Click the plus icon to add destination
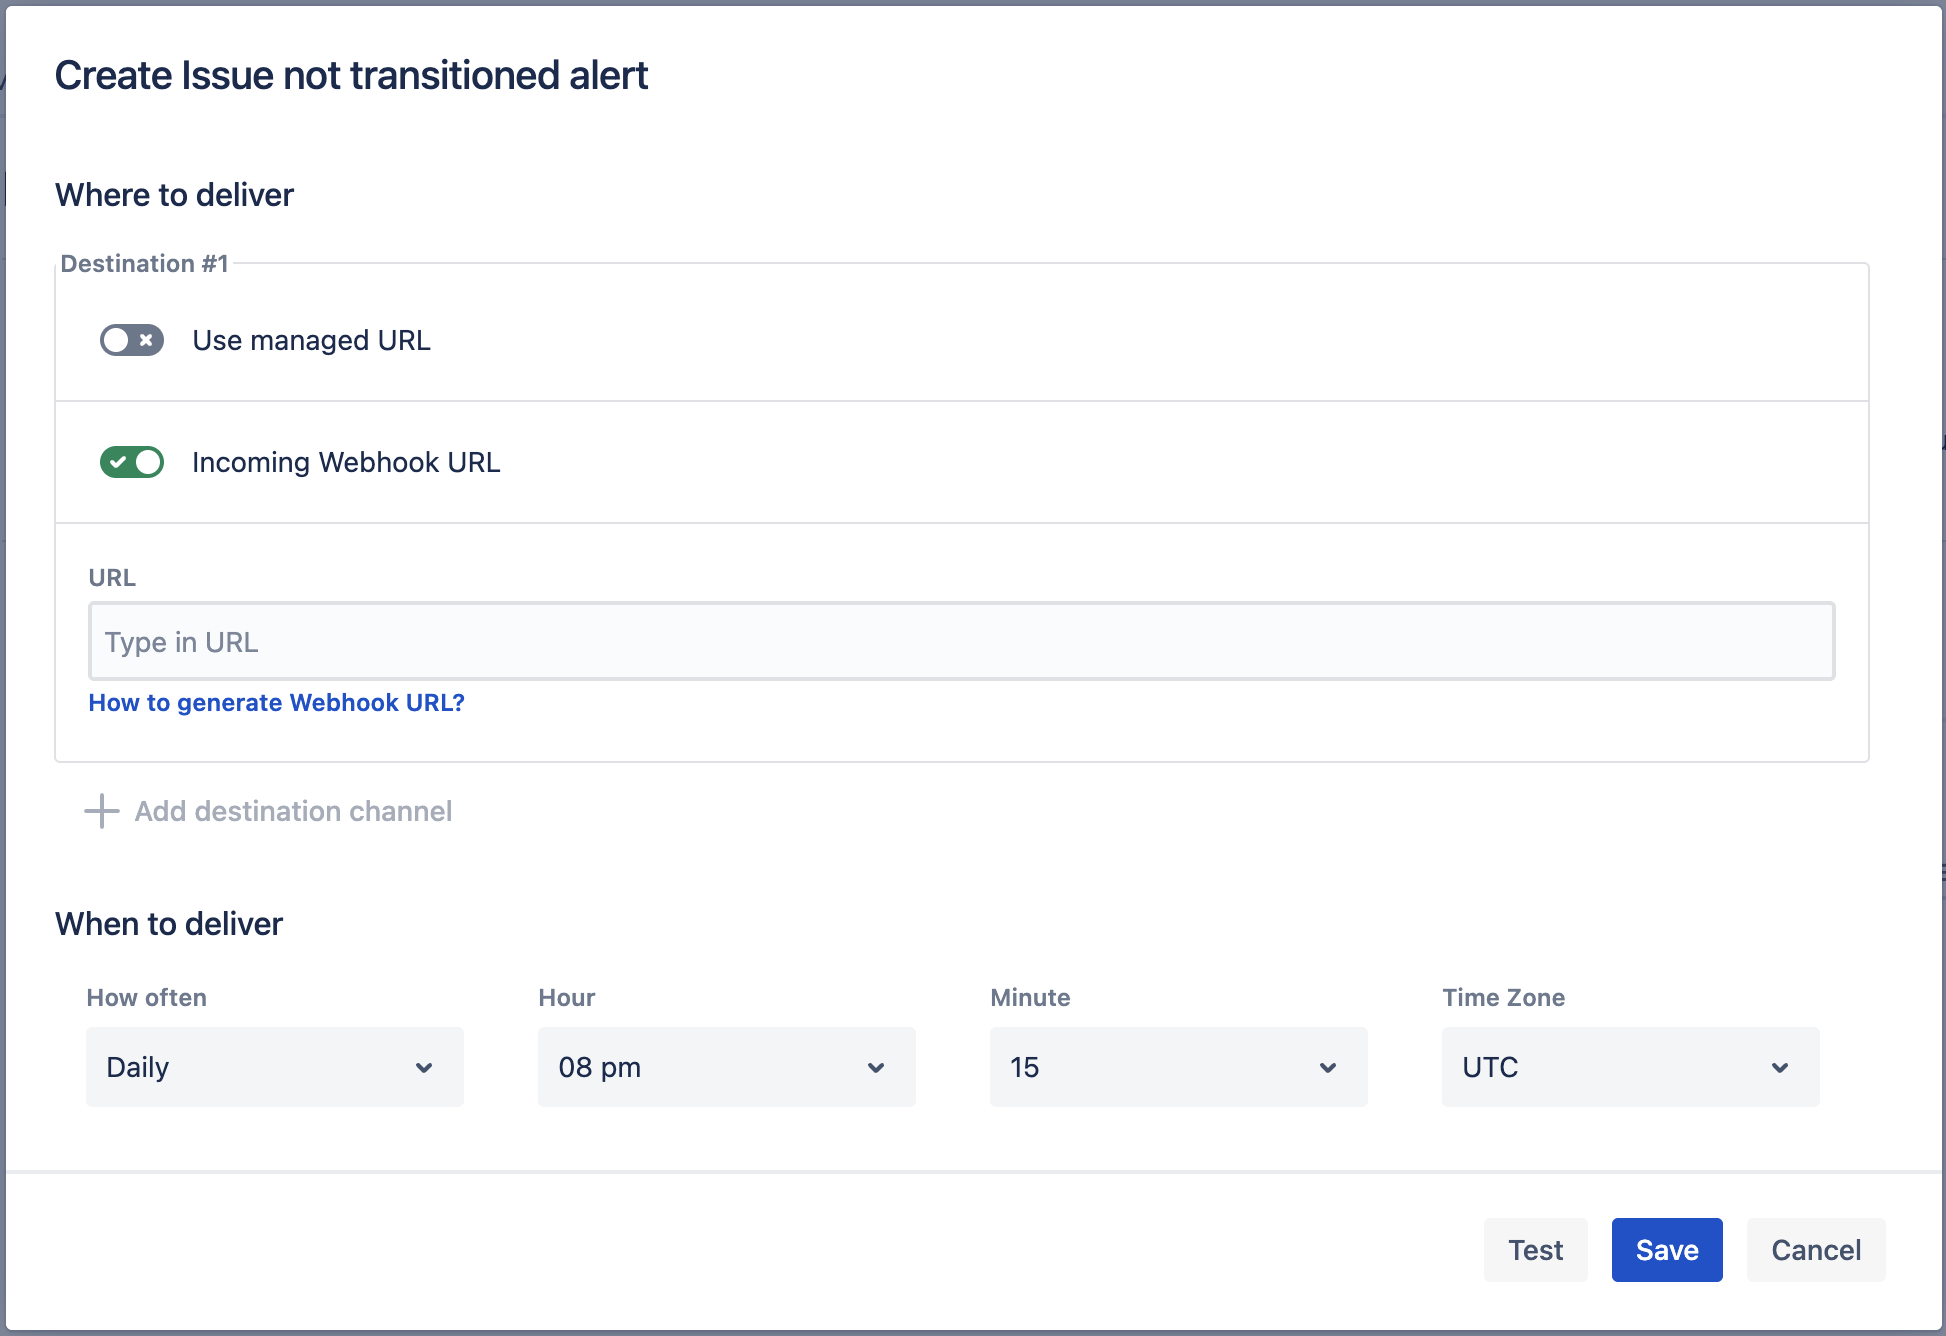1946x1336 pixels. click(x=102, y=811)
